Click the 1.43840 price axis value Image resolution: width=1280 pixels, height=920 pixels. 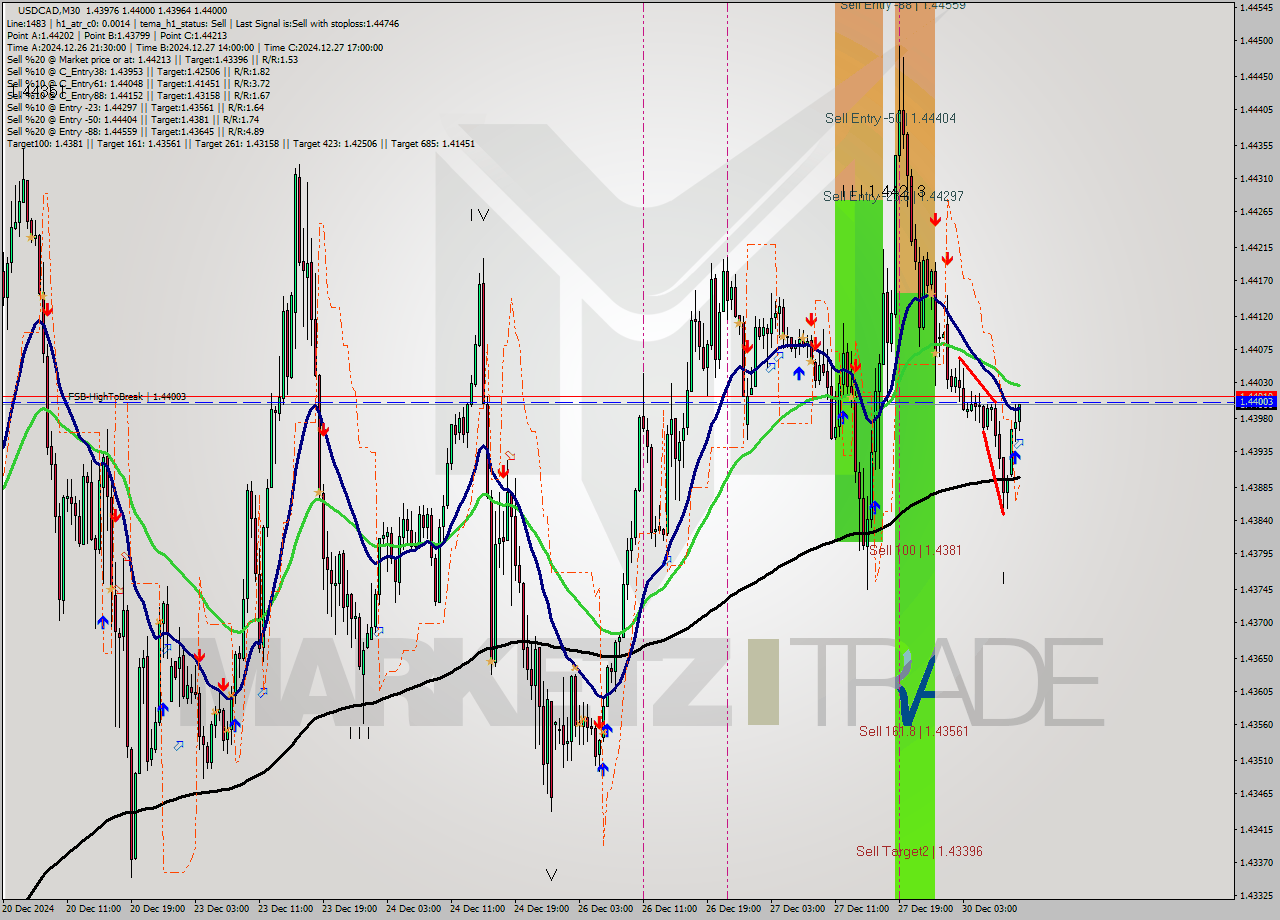[x=1256, y=520]
